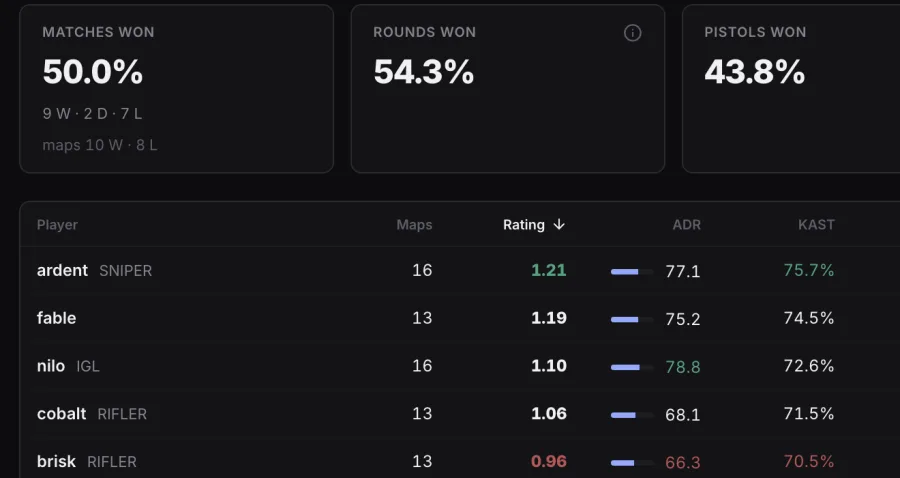Click the 71.5% KAST value
This screenshot has height=478, width=900.
tap(809, 414)
